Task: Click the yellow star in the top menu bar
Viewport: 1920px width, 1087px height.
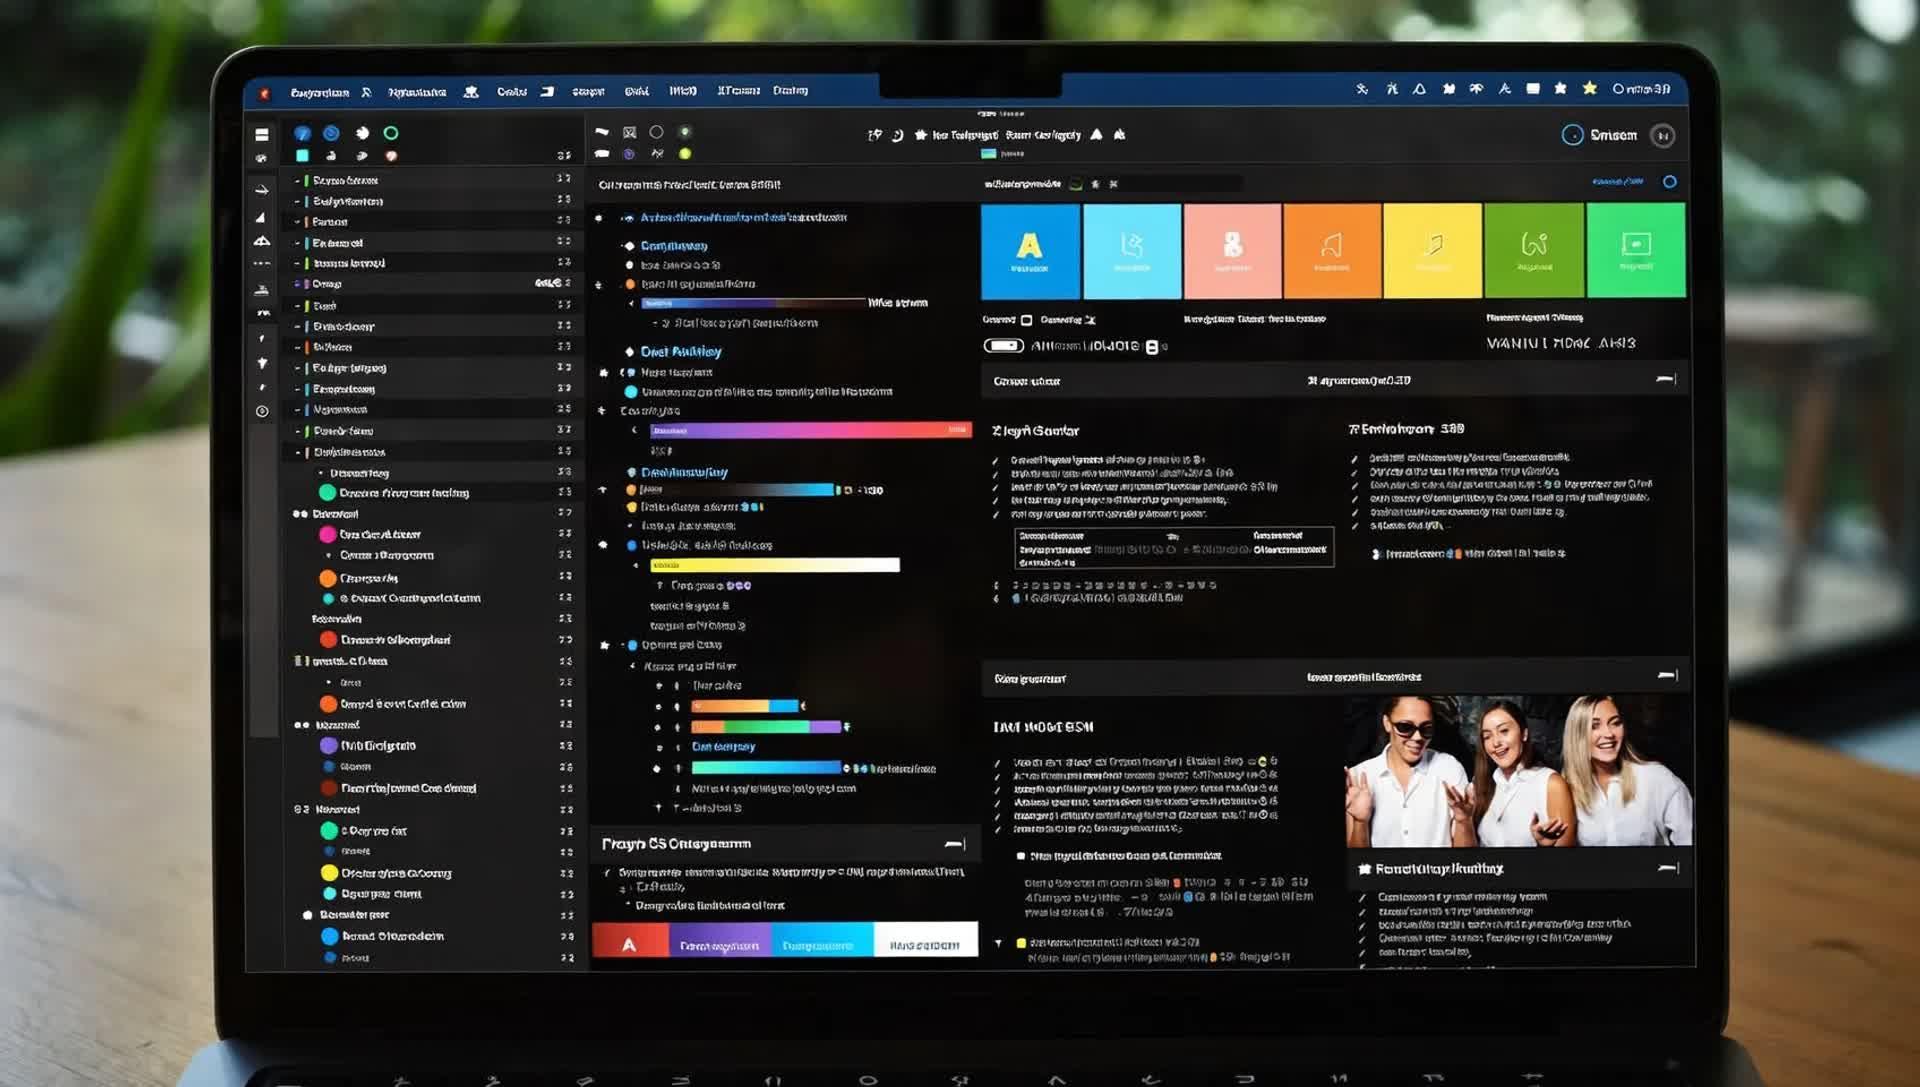Action: pos(1589,89)
